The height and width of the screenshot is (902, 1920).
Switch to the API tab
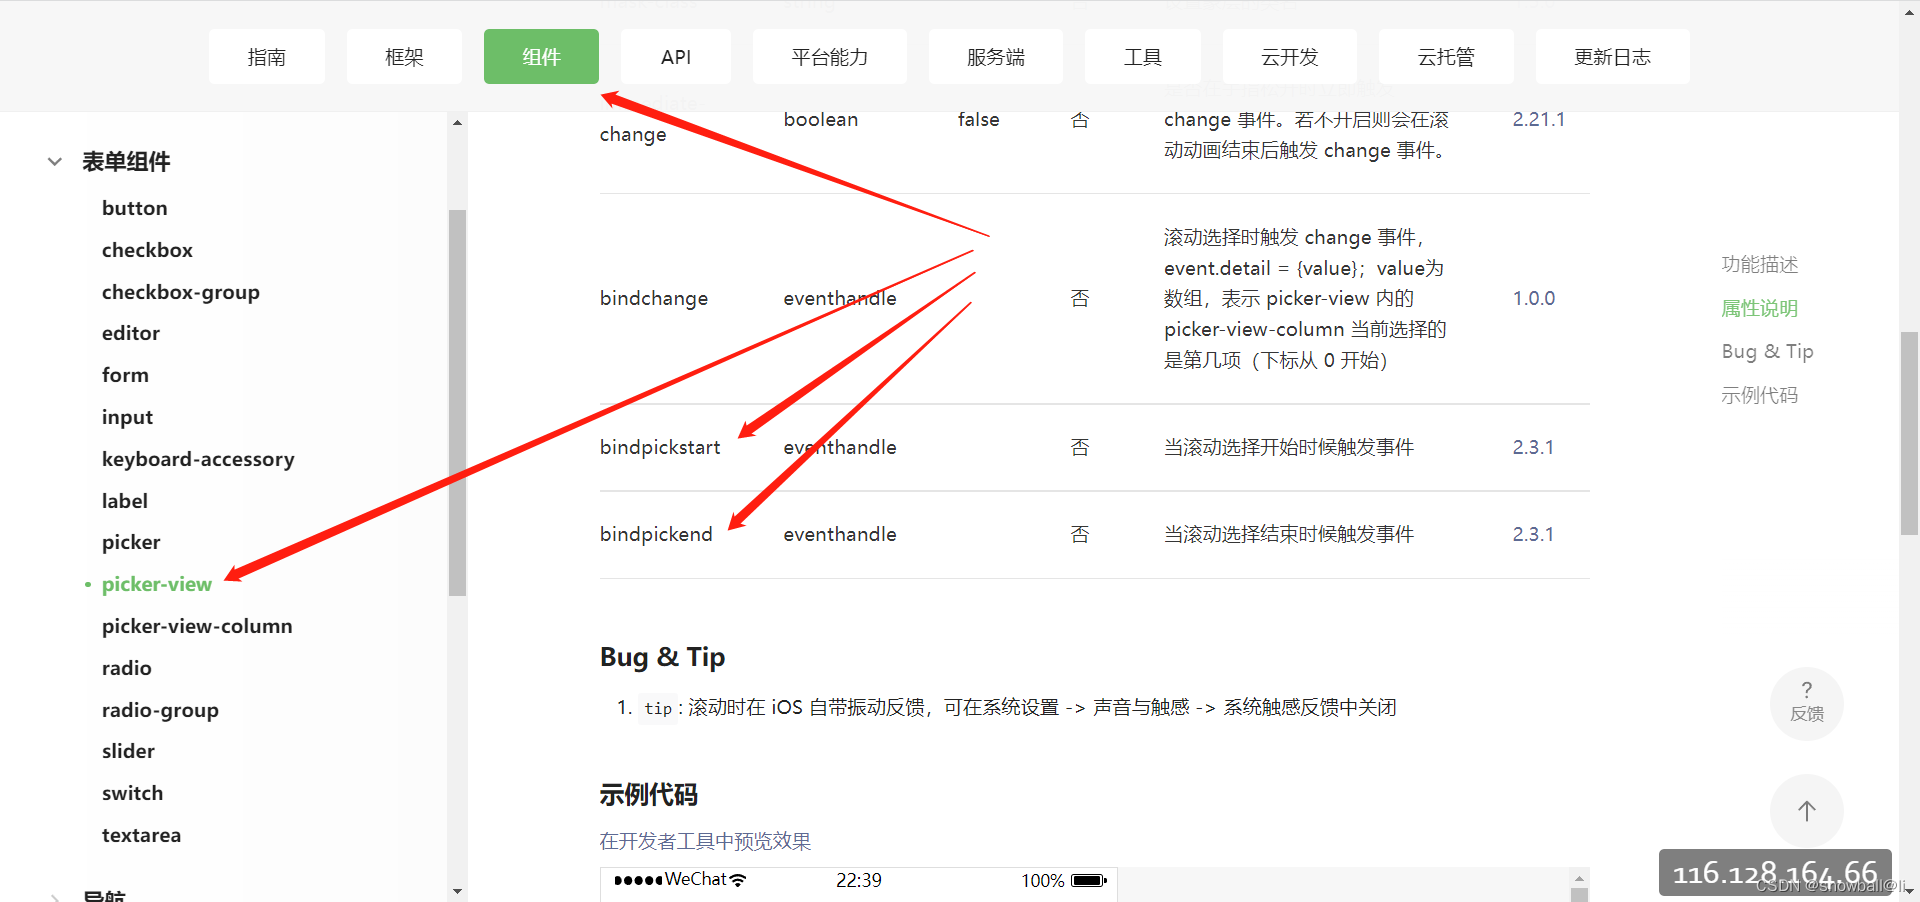676,56
